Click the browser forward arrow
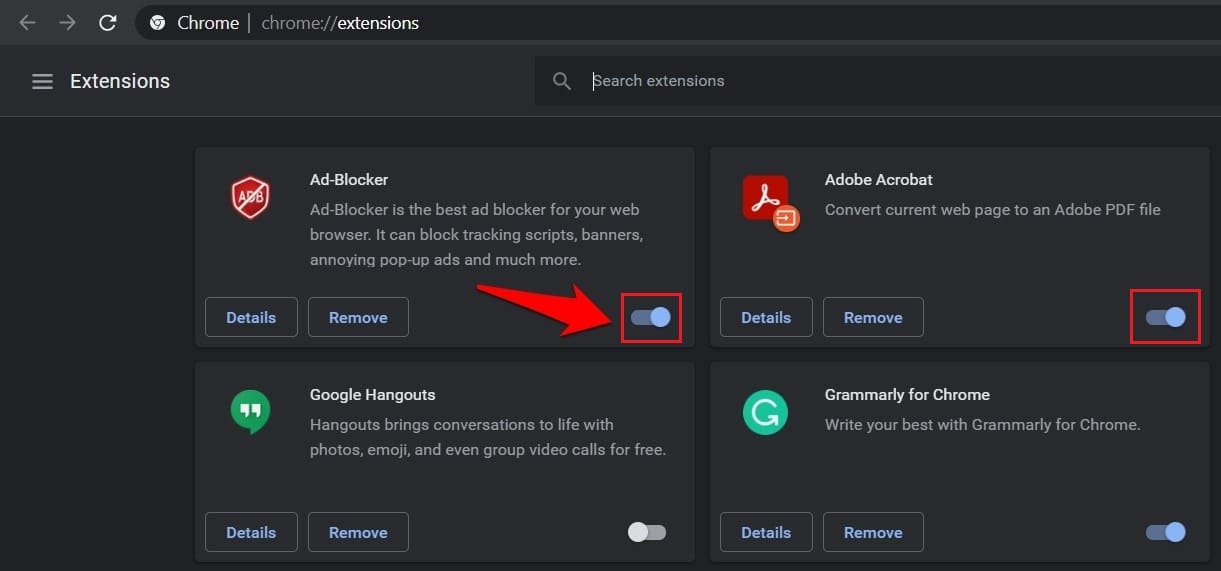The image size is (1221, 571). click(67, 23)
